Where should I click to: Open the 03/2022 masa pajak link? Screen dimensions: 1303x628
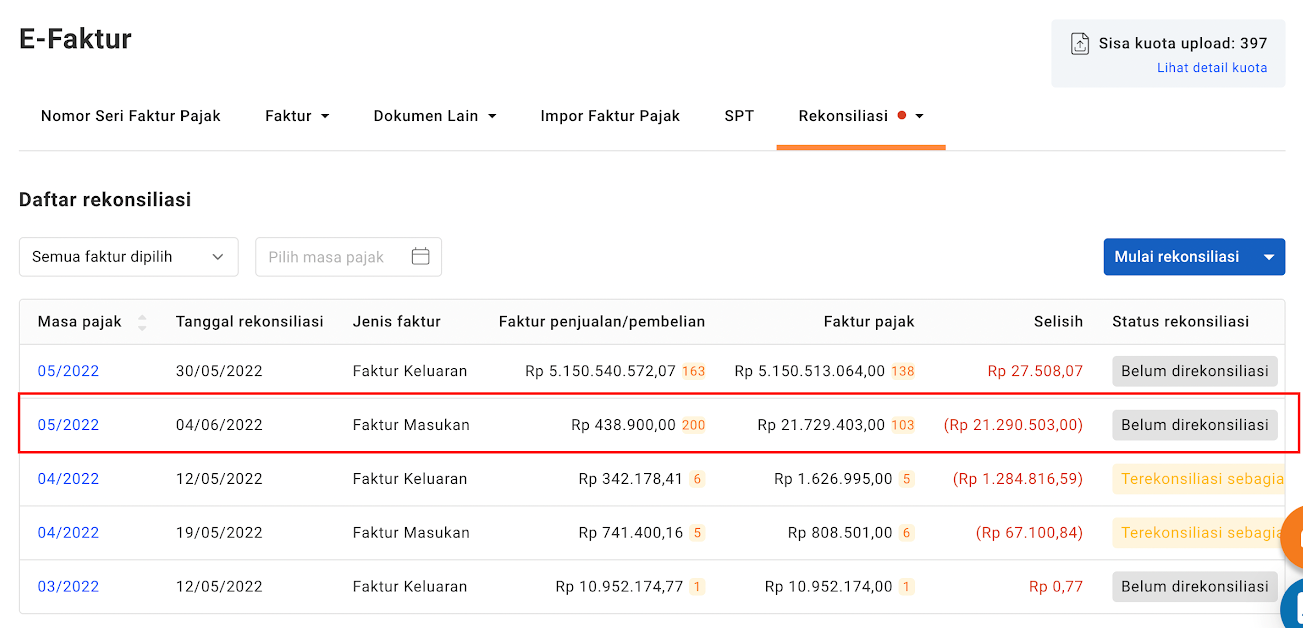tap(68, 587)
